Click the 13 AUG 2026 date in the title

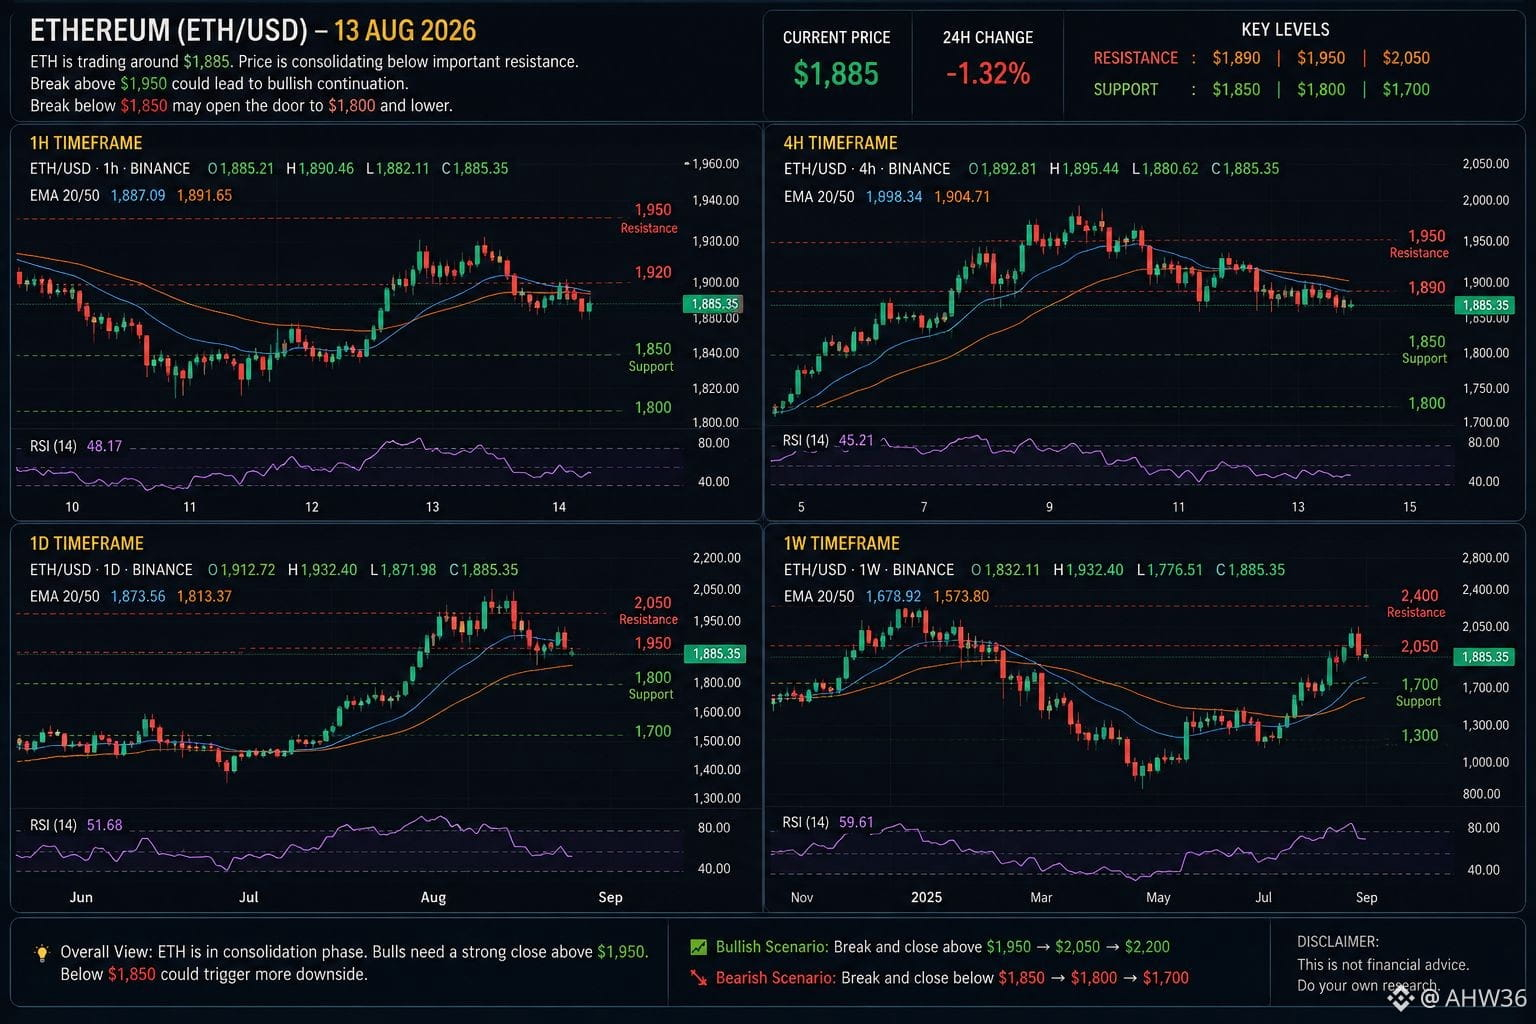coord(405,30)
